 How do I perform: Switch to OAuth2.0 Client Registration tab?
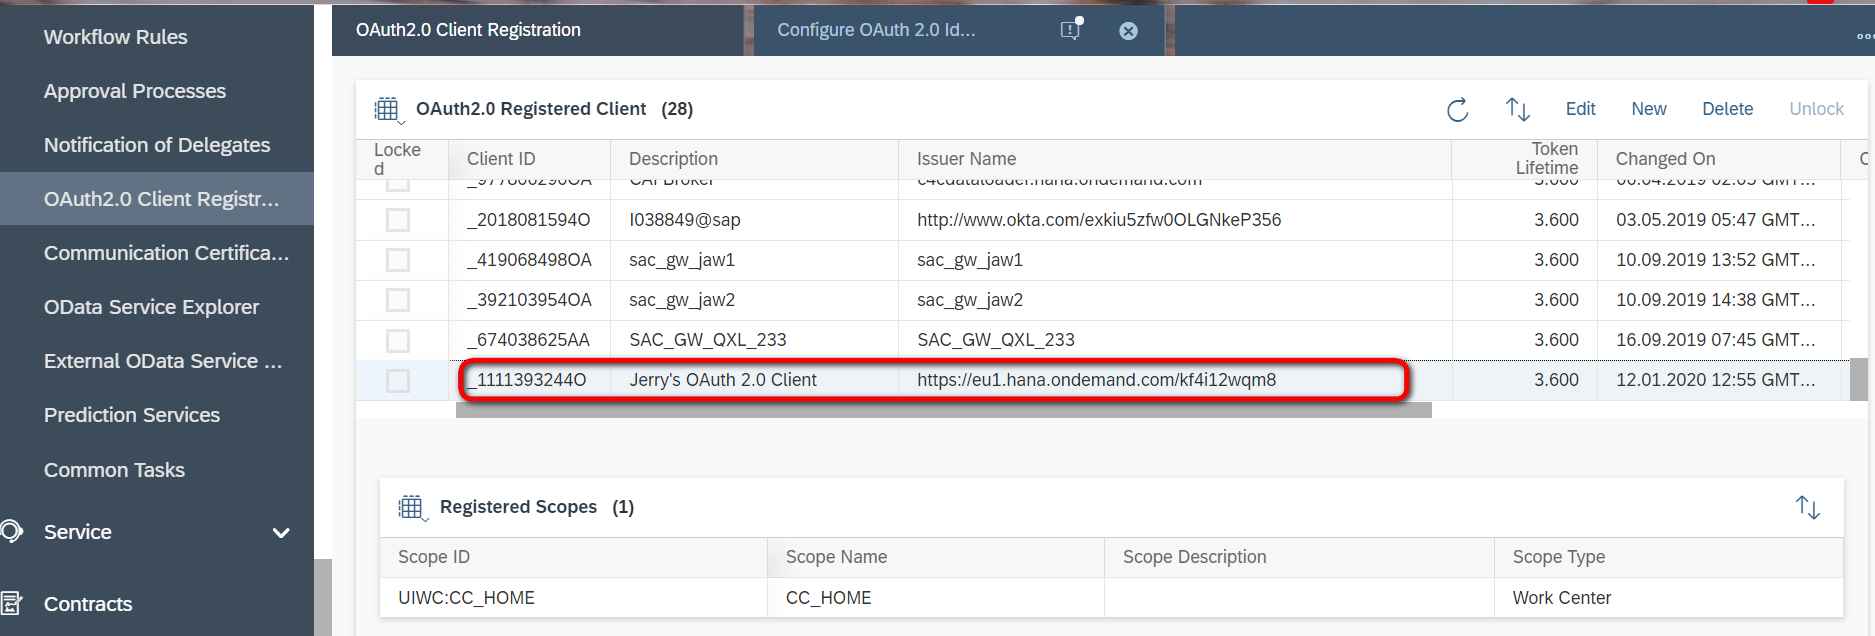point(538,30)
